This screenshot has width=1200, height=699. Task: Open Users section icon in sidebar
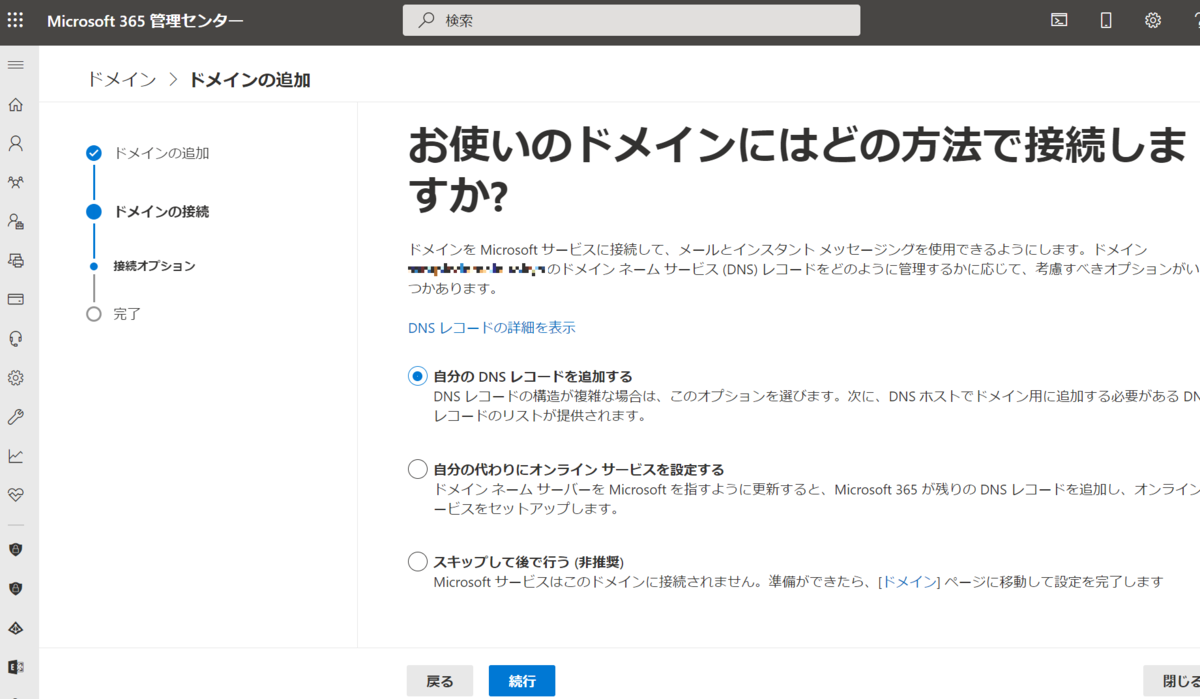[15, 143]
